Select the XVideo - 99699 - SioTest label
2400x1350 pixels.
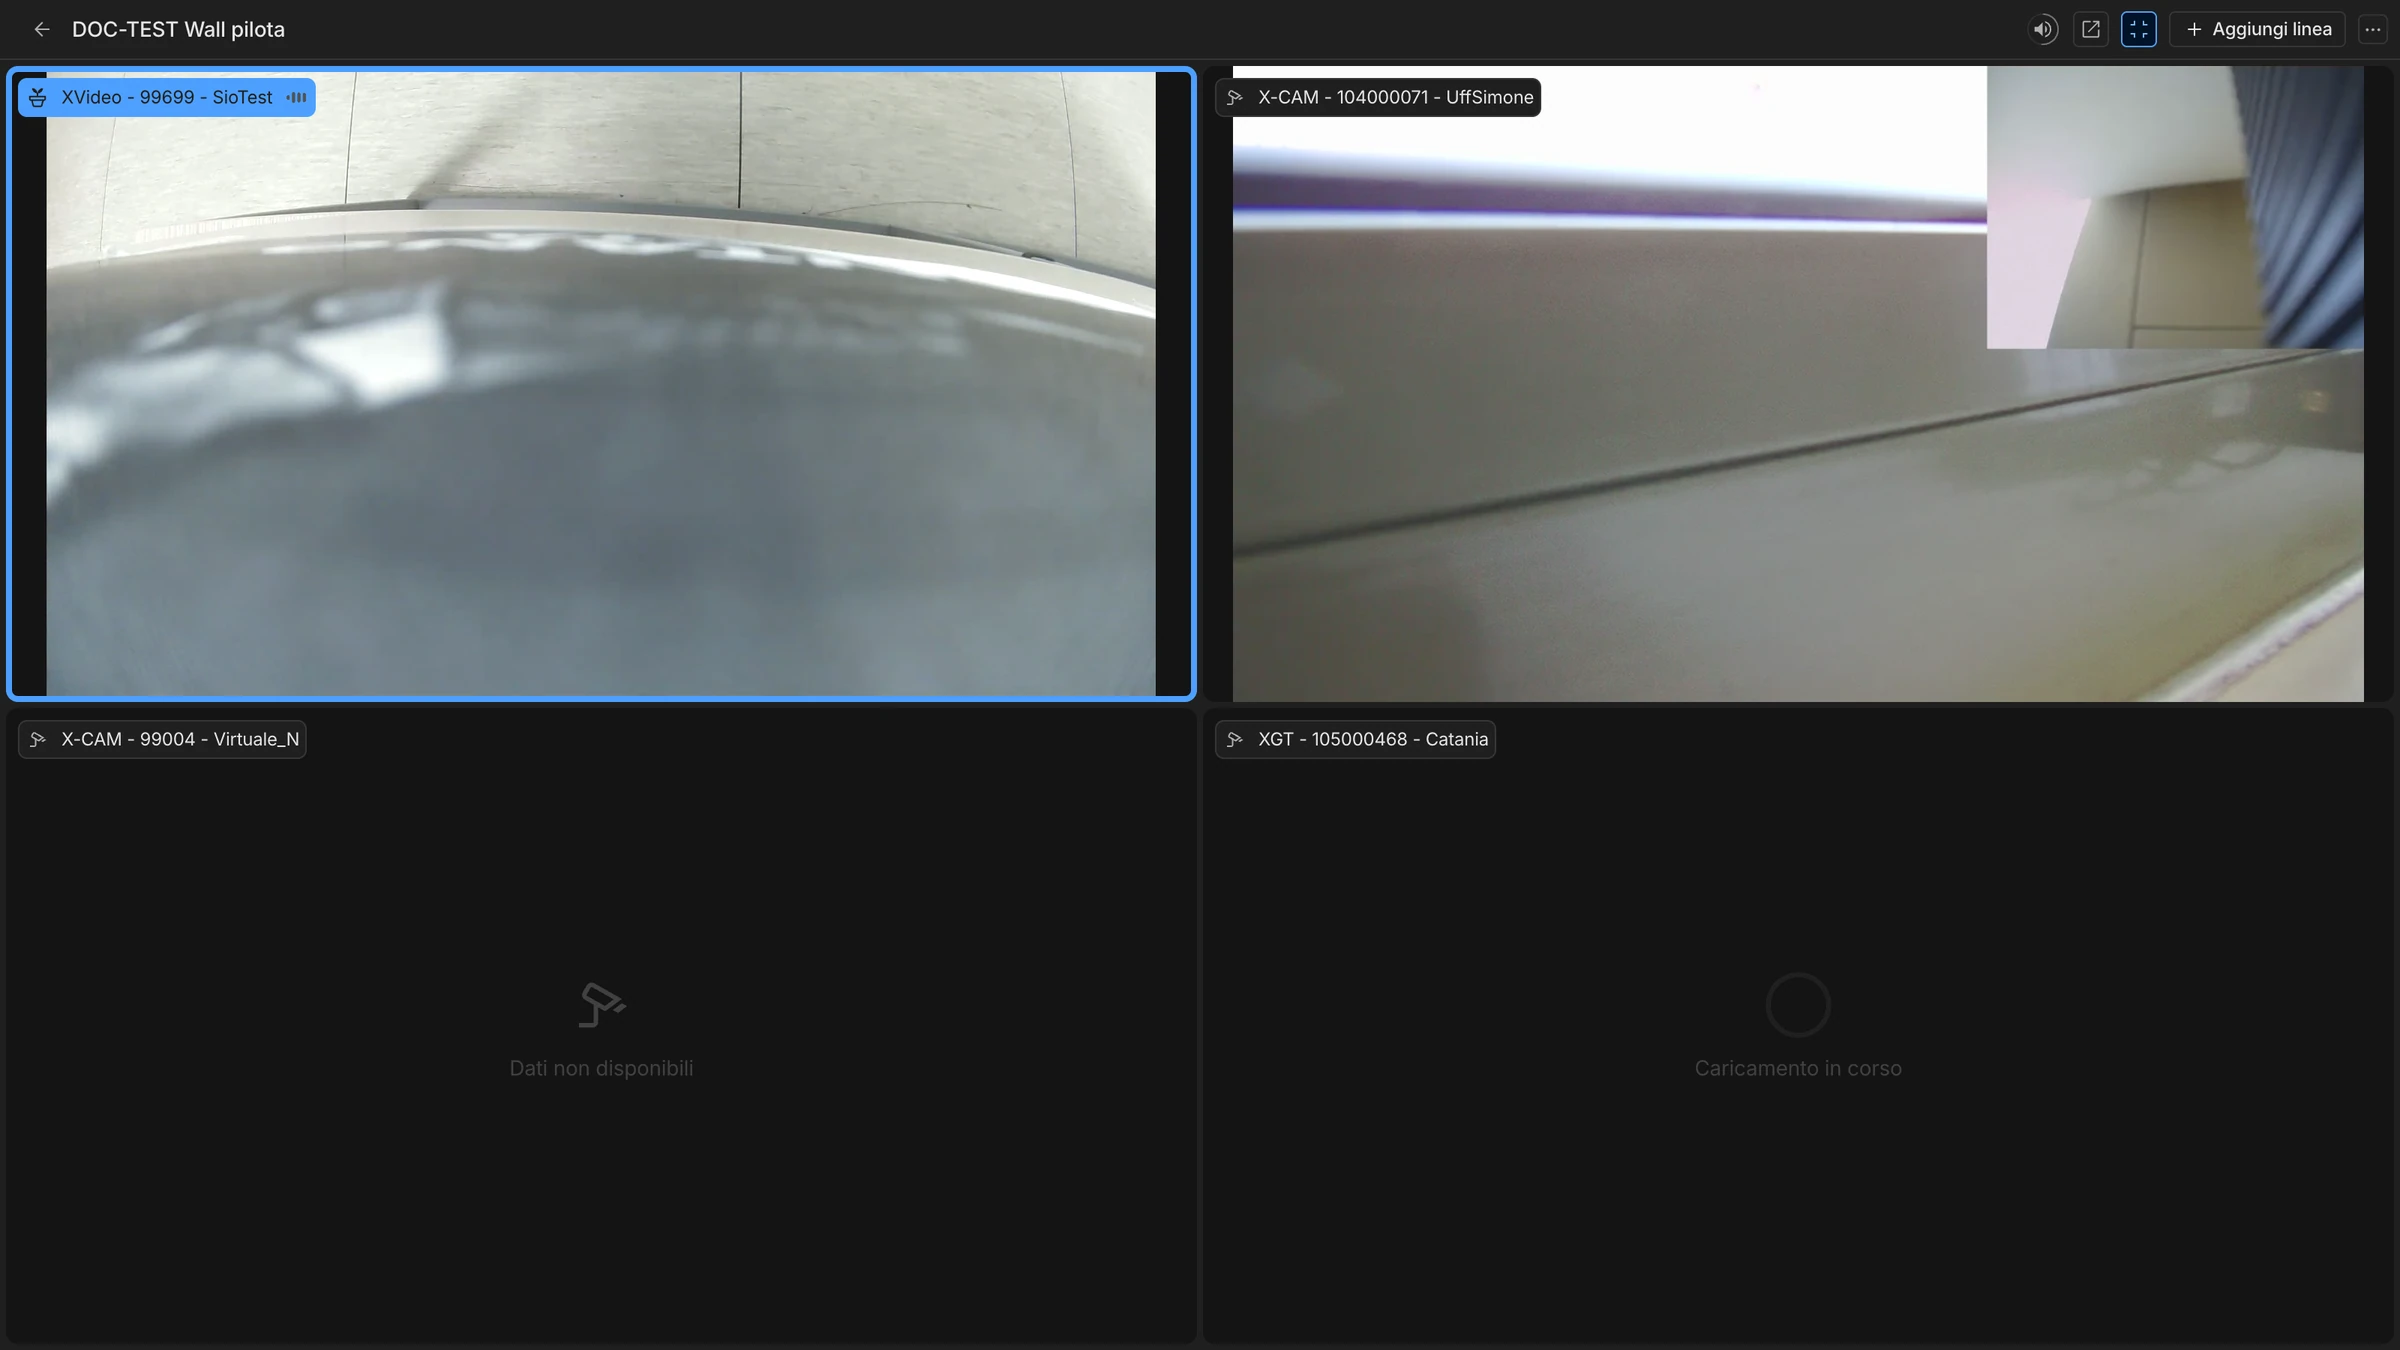[166, 97]
